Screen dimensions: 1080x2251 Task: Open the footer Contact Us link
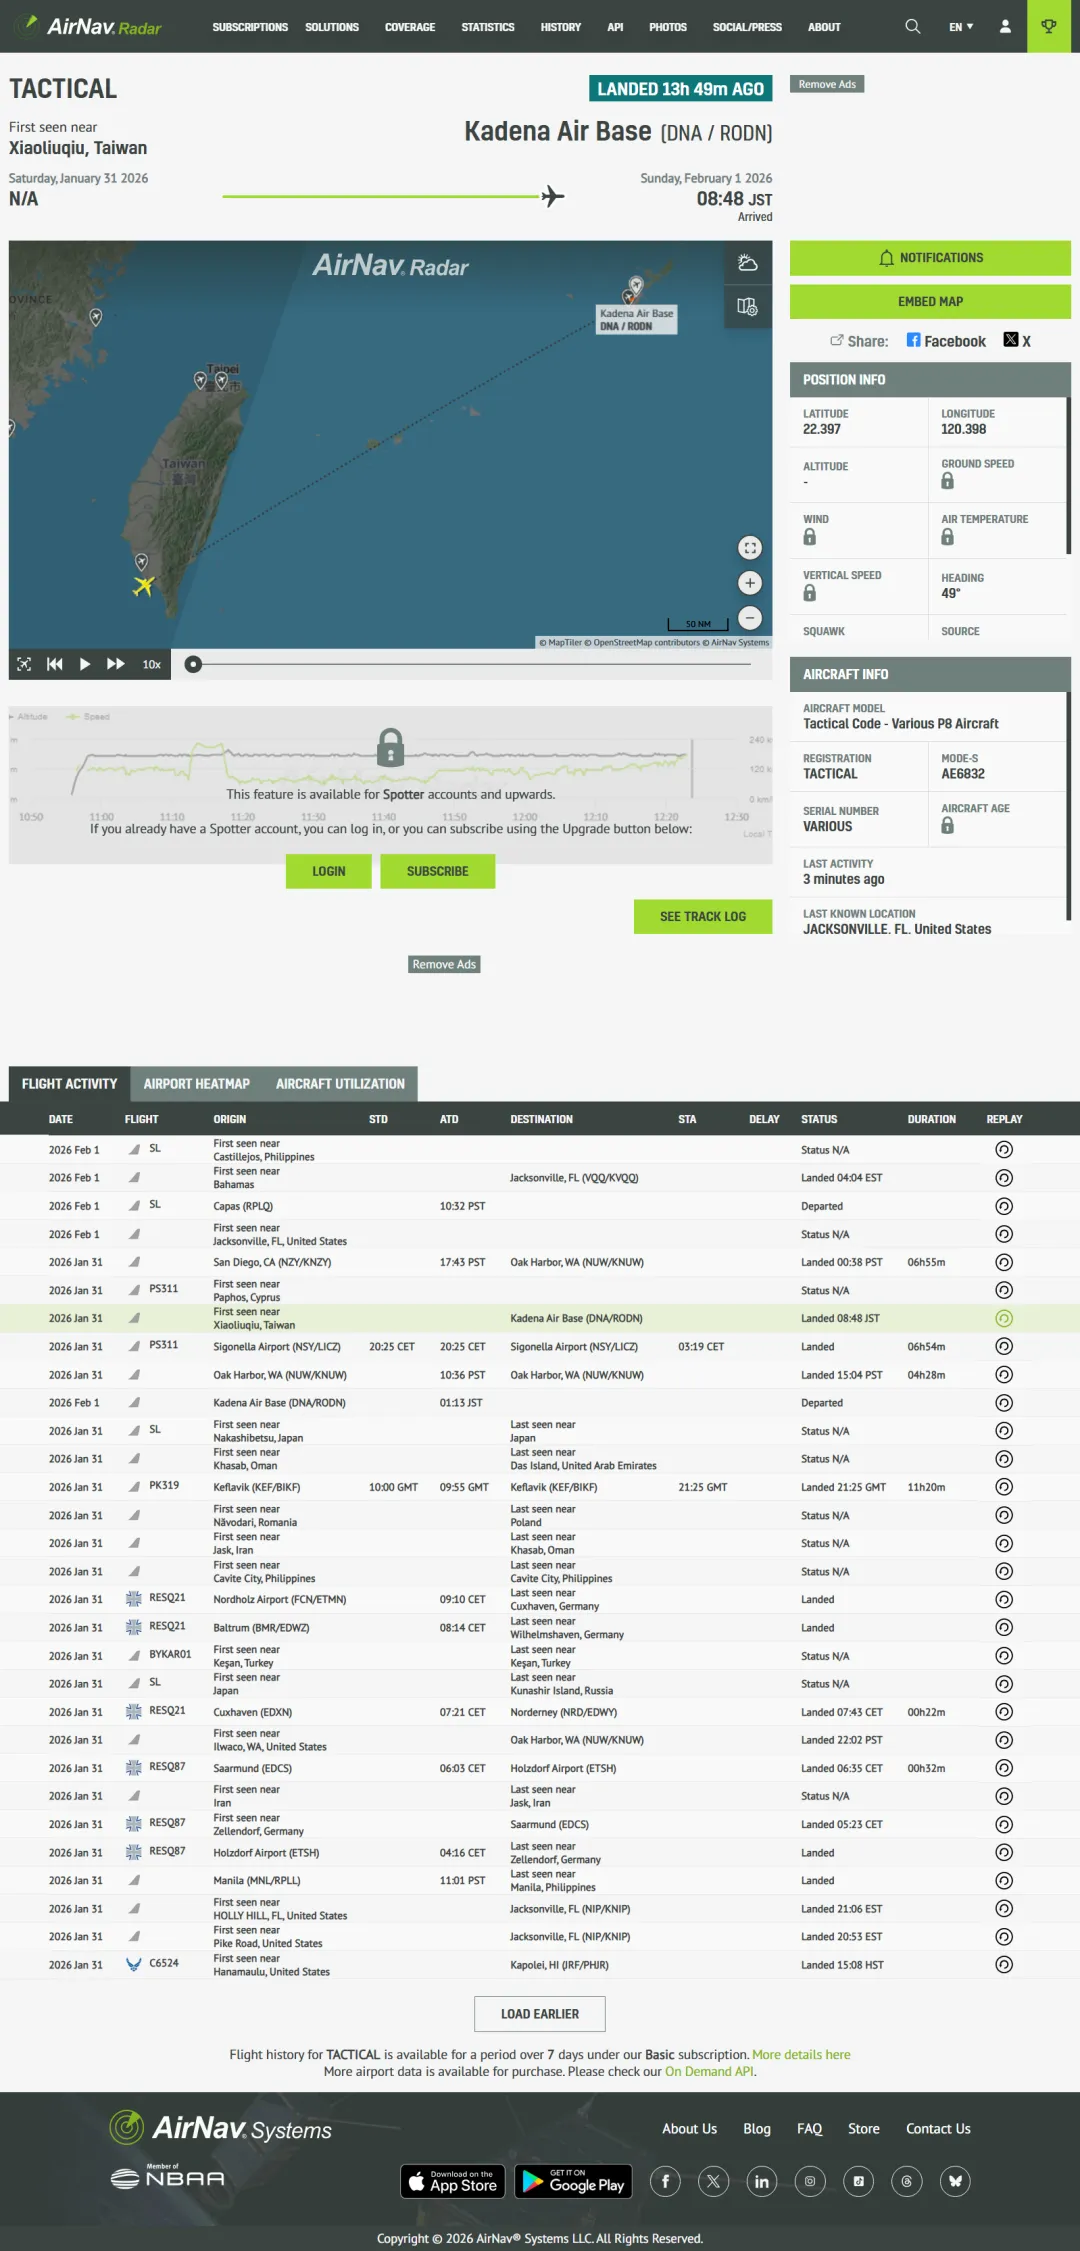pos(938,2129)
